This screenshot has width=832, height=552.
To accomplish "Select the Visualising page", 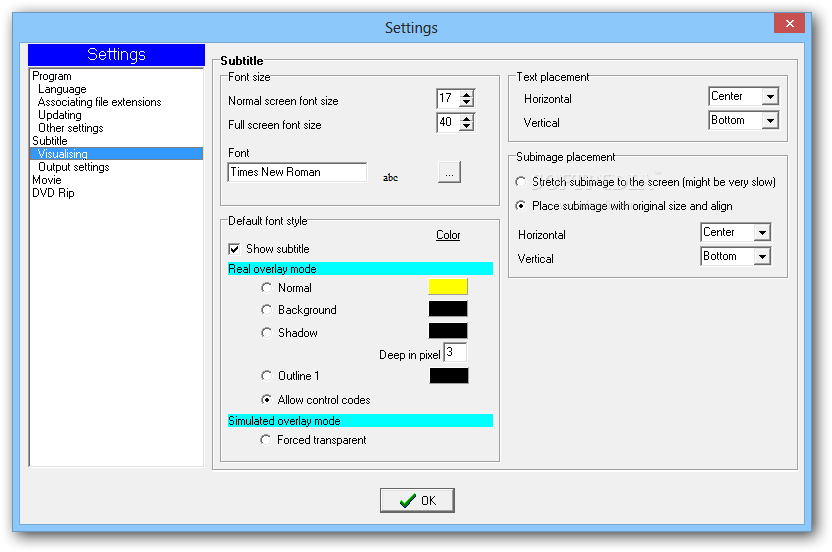I will point(116,154).
